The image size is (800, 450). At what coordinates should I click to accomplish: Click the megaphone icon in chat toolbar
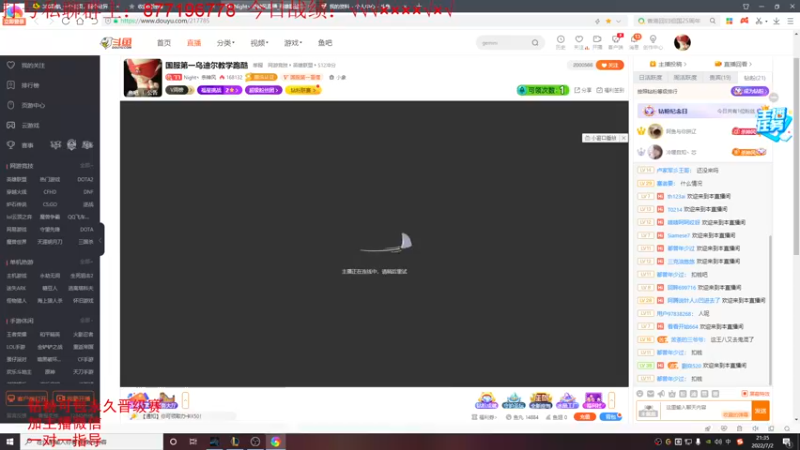[661, 394]
